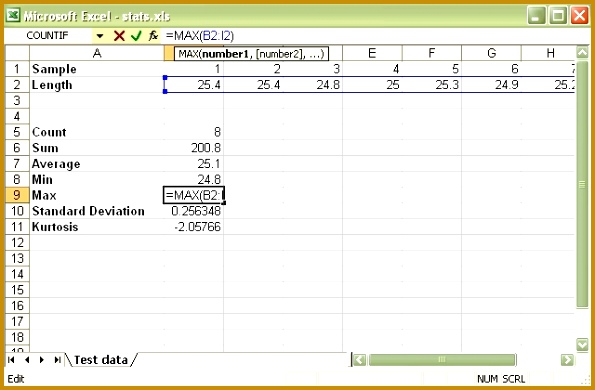This screenshot has width=595, height=390.
Task: Select the row 9 header
Action: 17,195
